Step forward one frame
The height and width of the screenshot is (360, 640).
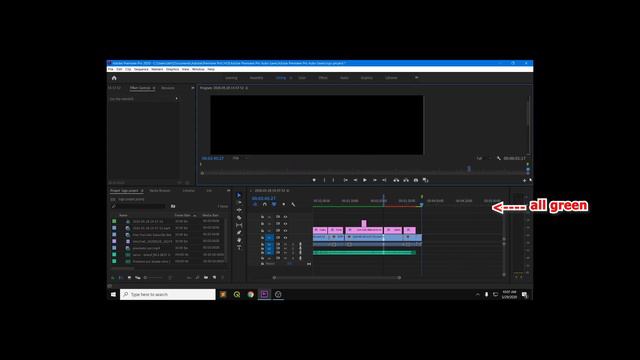(x=375, y=180)
